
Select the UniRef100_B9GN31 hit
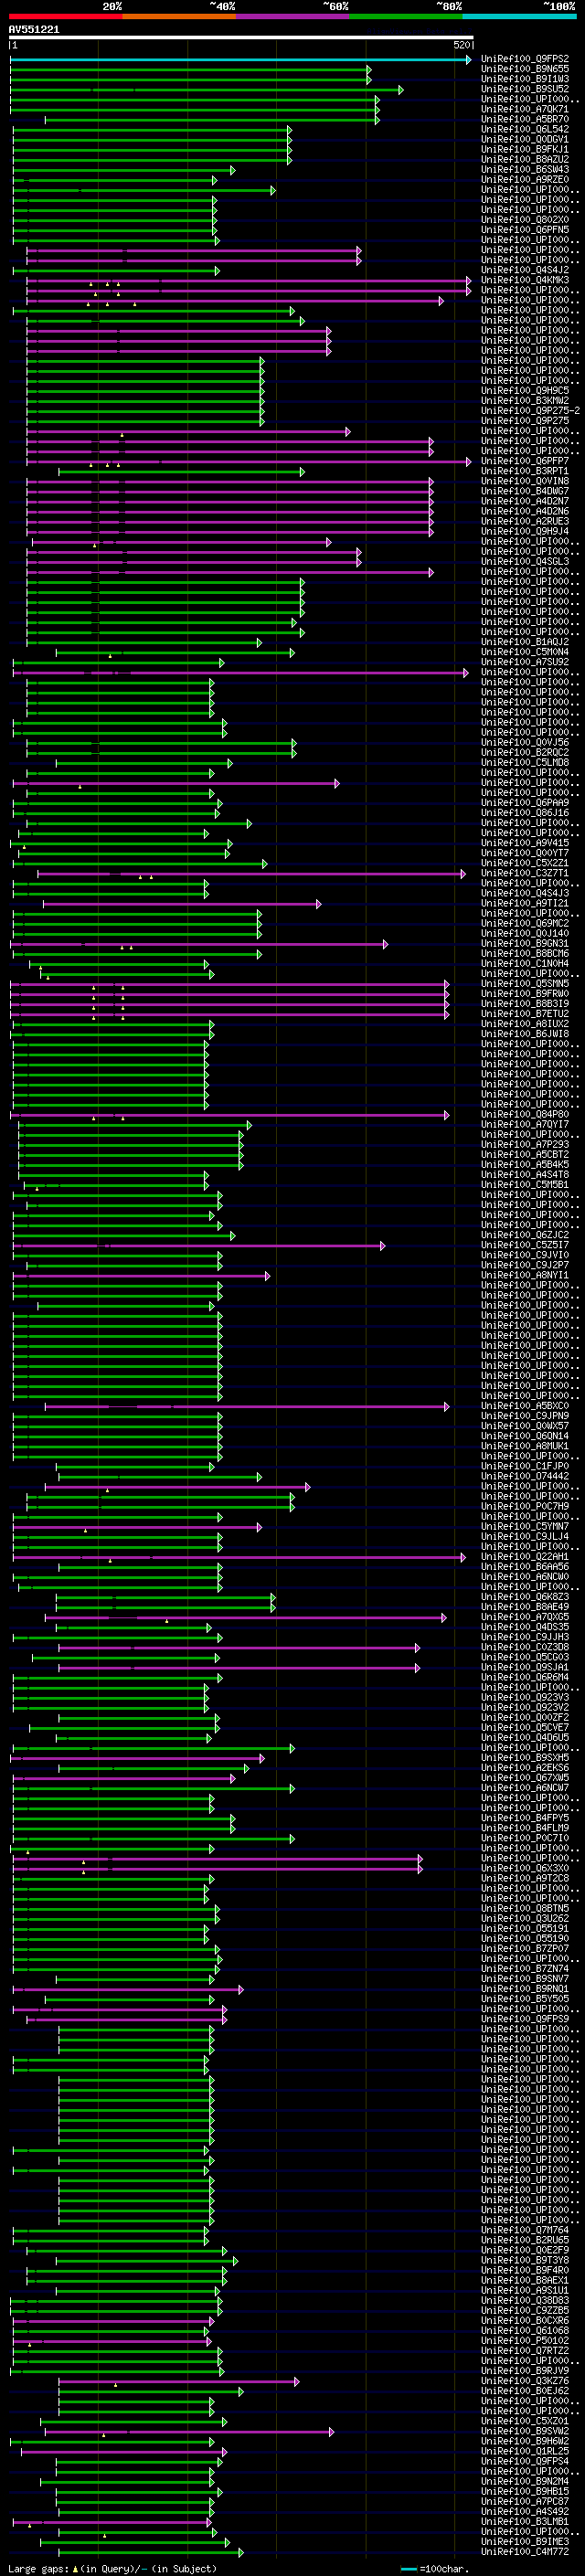click(x=525, y=943)
